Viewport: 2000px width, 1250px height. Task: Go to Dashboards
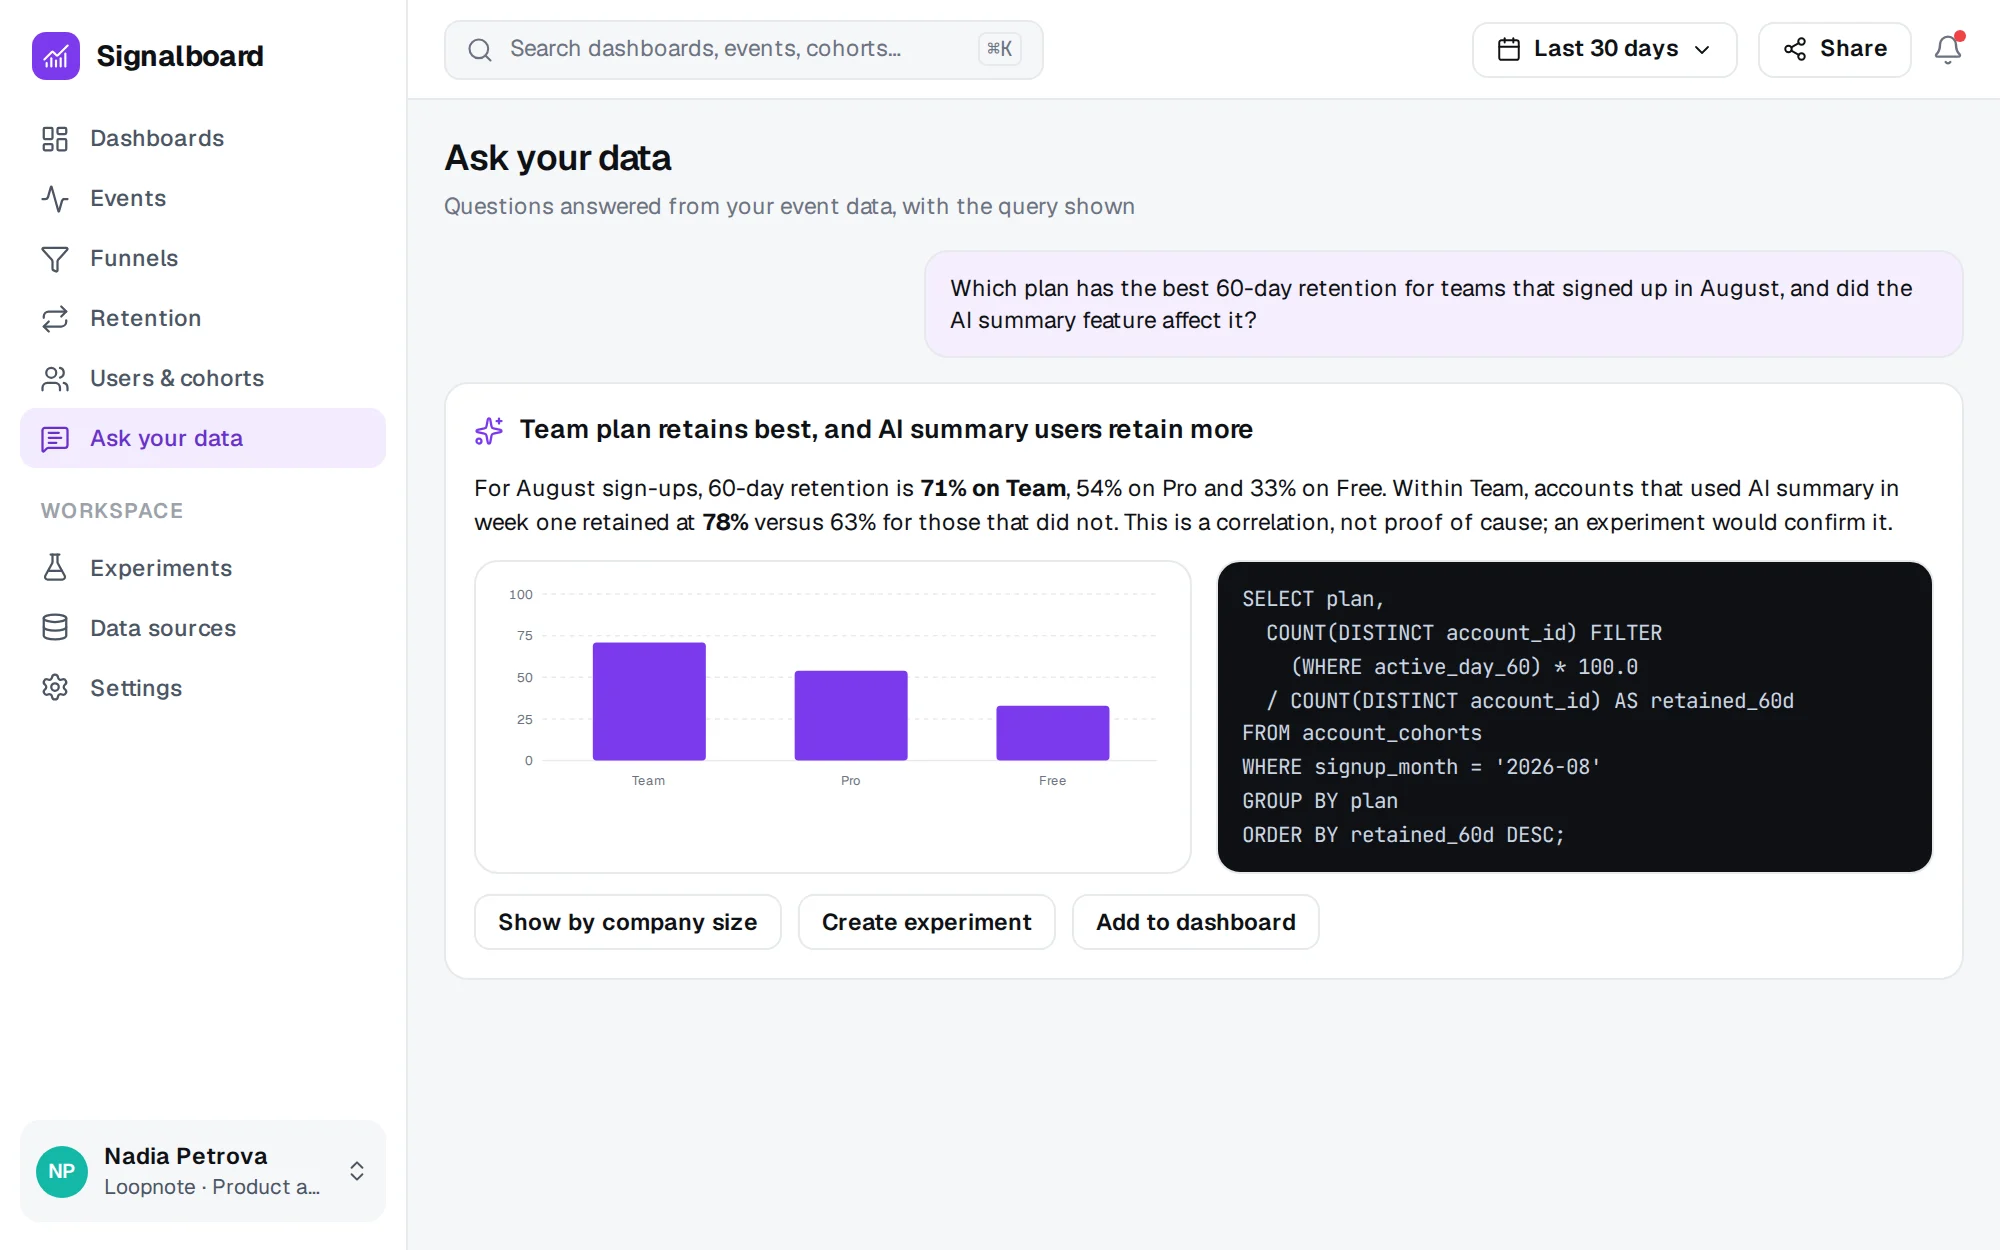pos(203,138)
